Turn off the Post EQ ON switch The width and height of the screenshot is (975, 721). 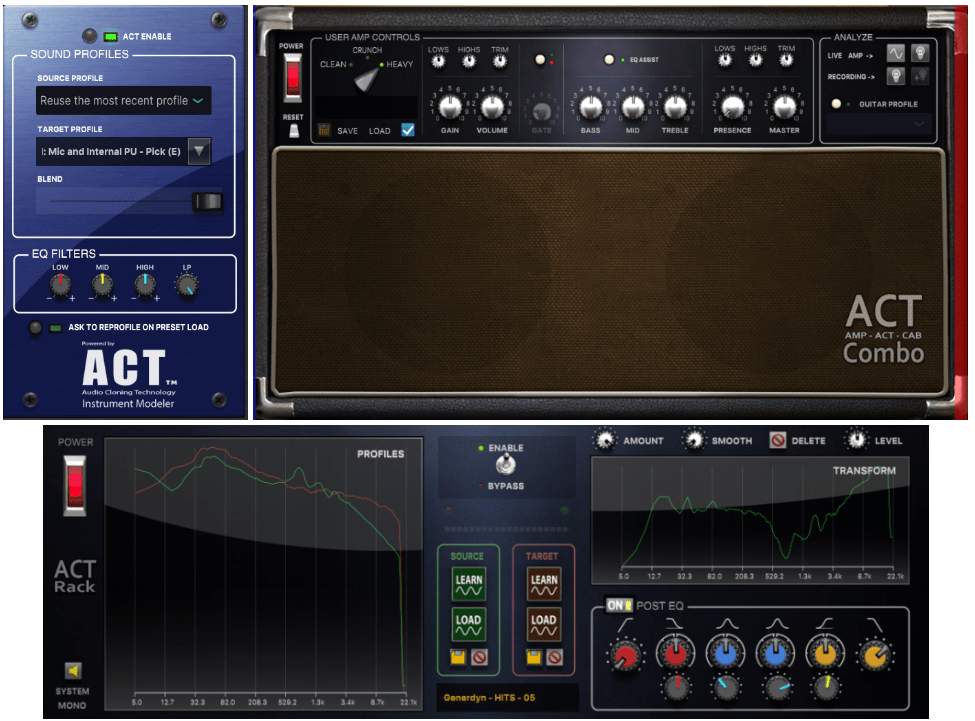pyautogui.click(x=617, y=606)
